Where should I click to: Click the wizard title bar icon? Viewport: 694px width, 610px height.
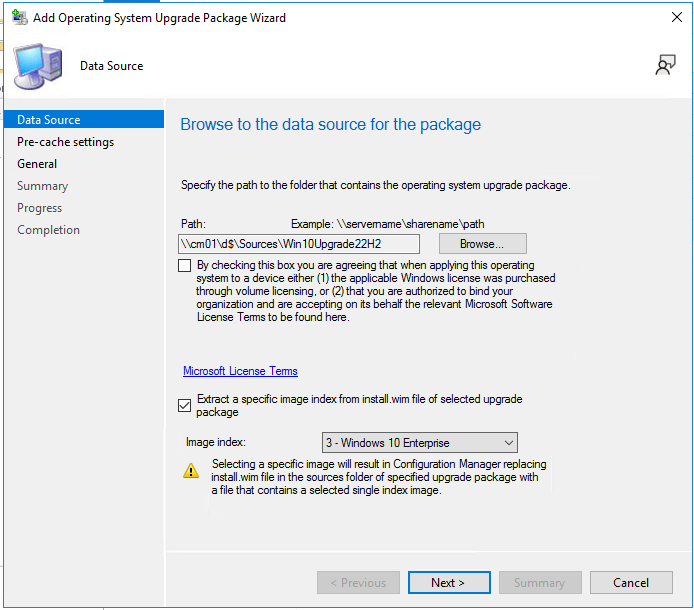tap(19, 17)
